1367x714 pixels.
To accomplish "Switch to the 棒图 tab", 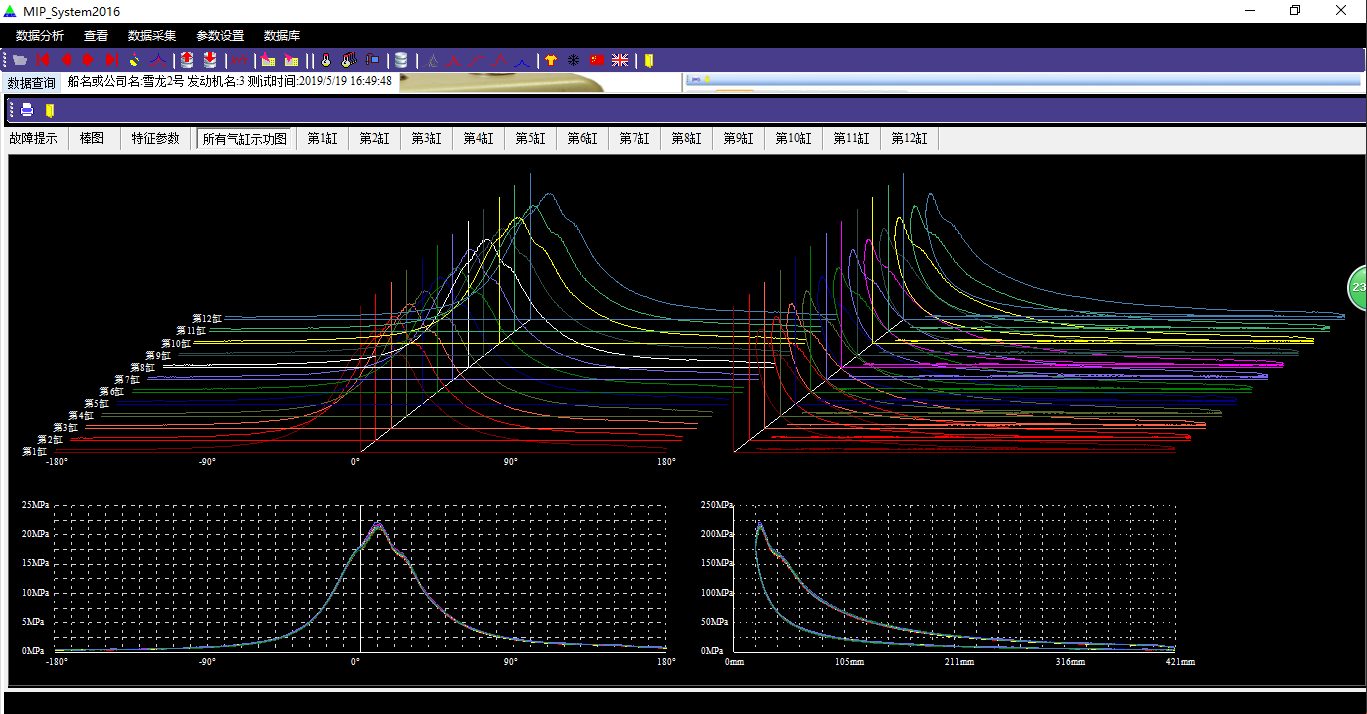I will click(92, 139).
